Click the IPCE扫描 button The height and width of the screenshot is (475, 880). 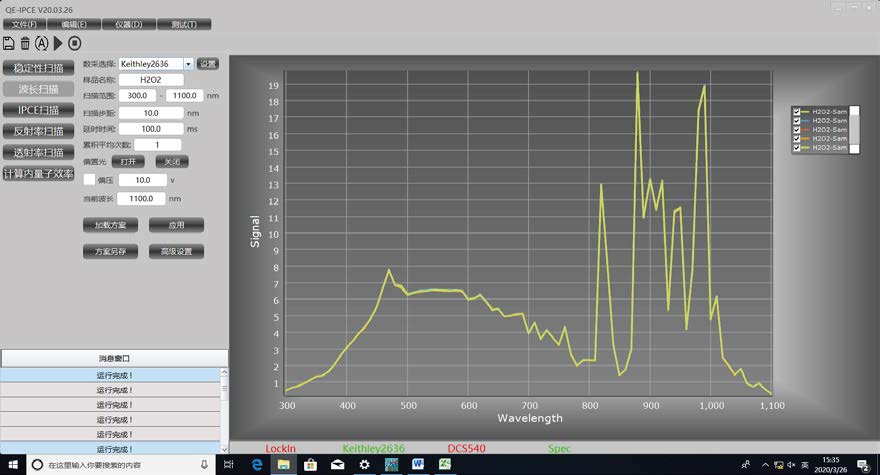38,110
